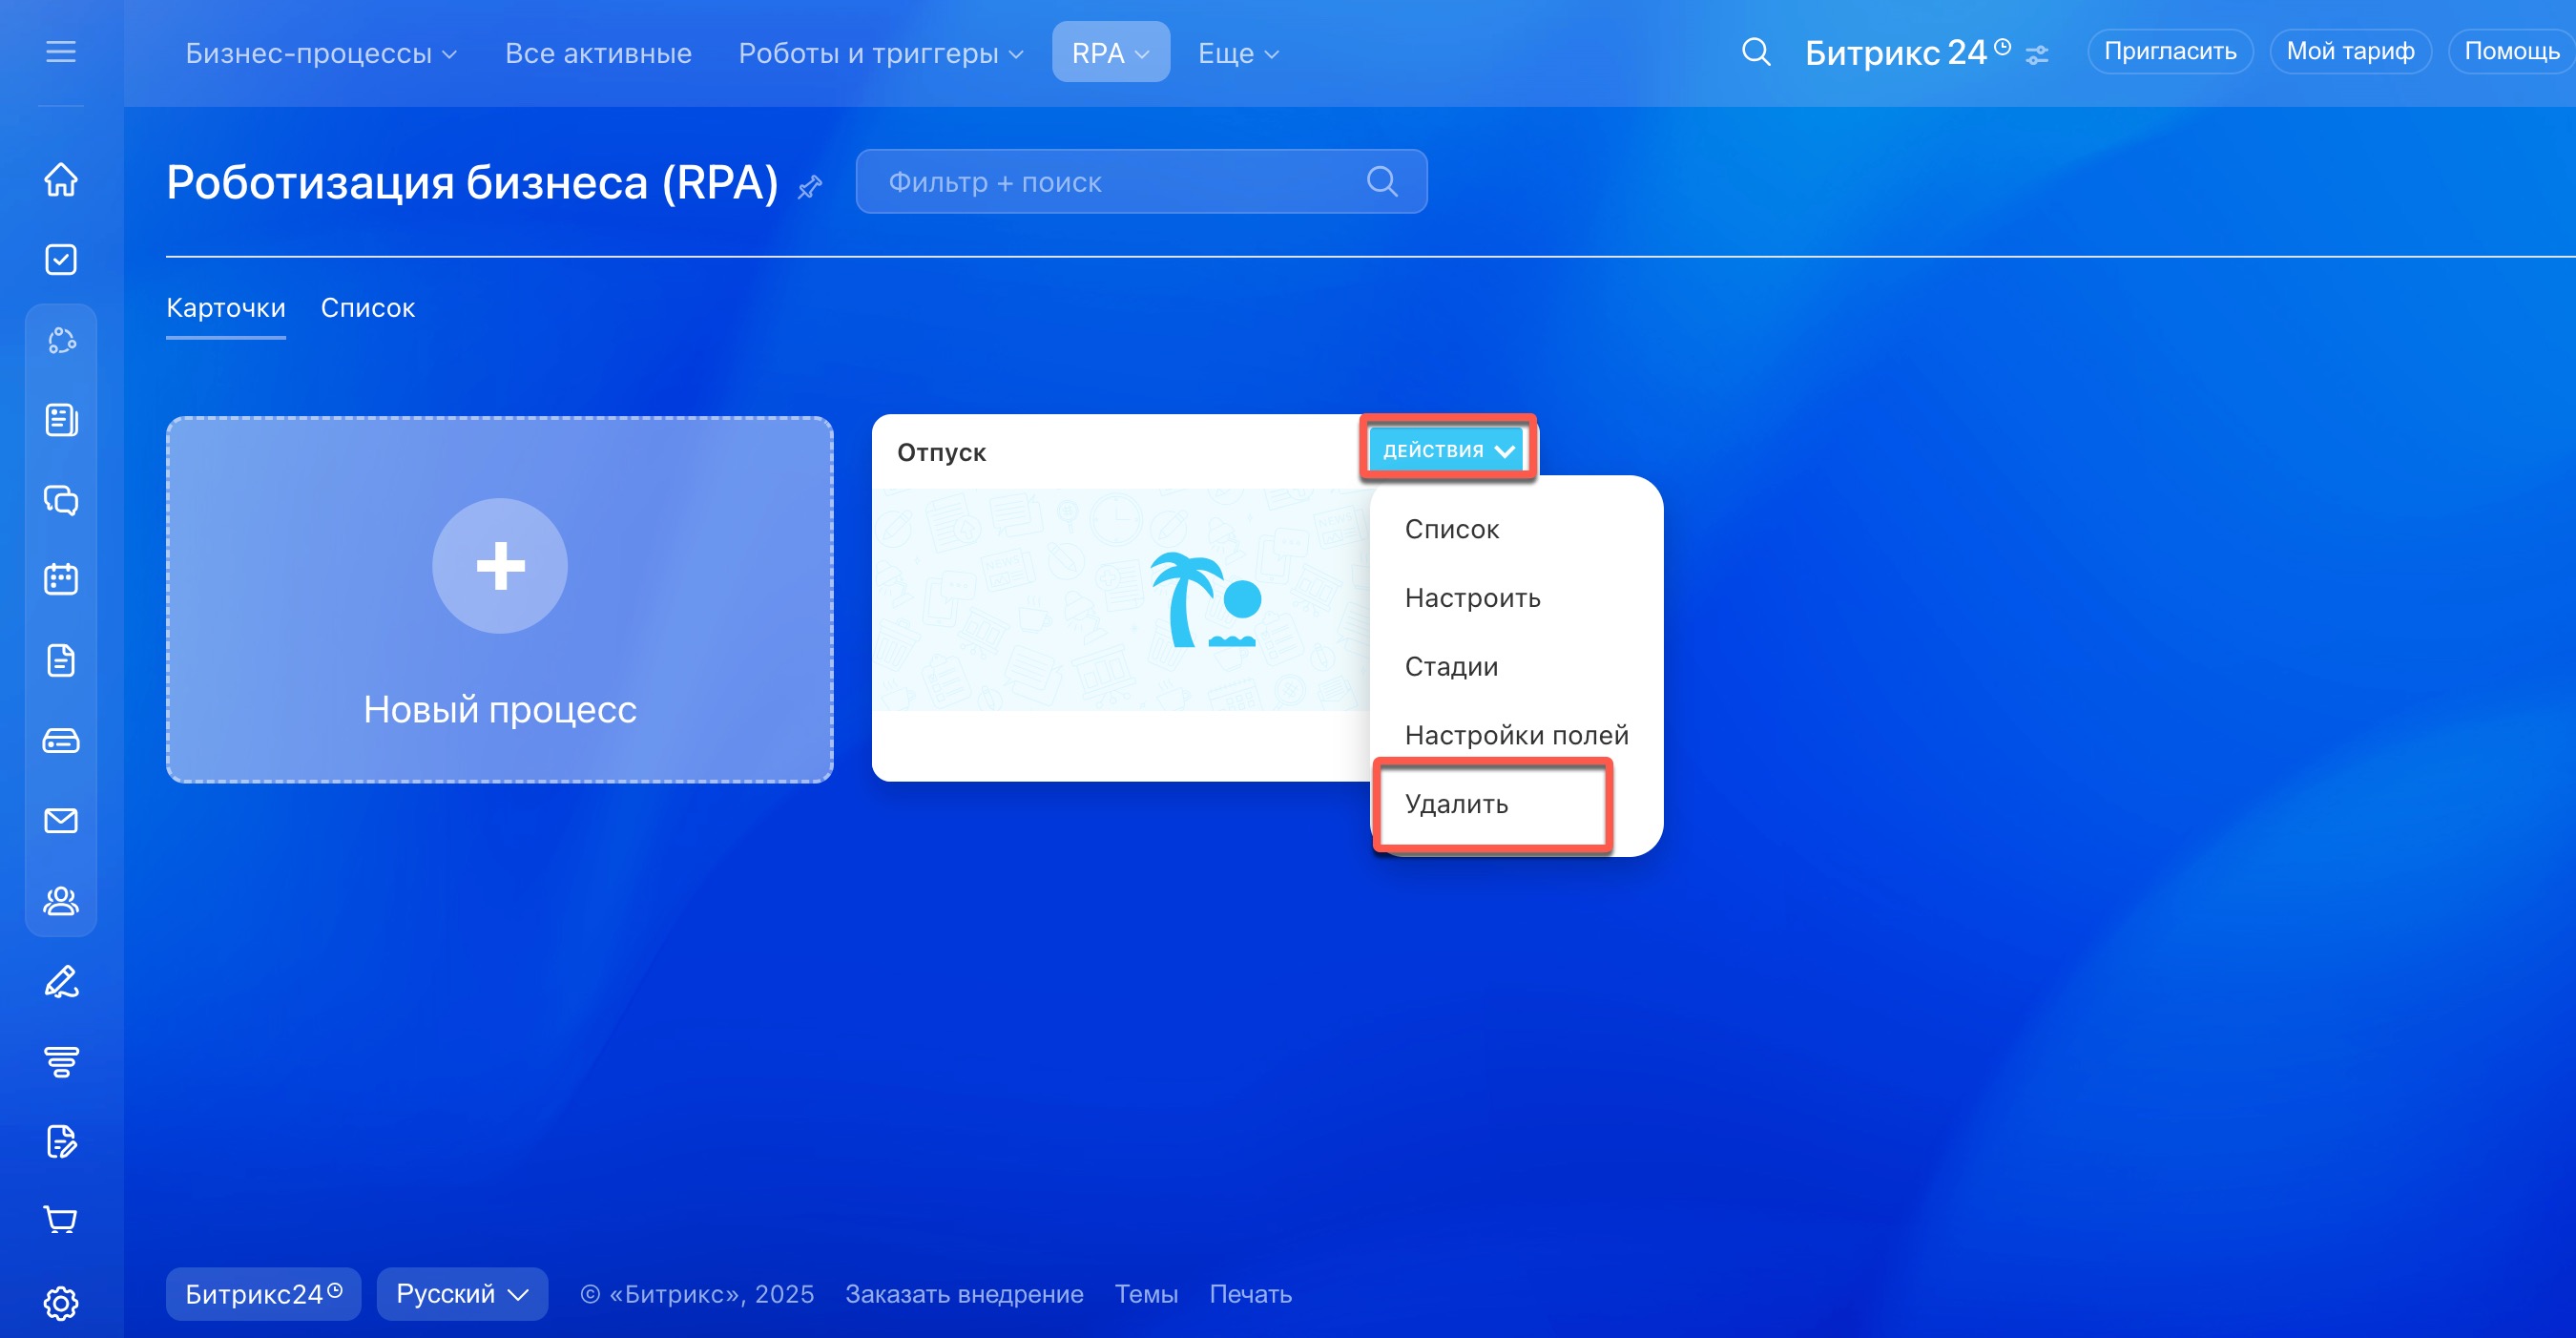The image size is (2576, 1338).
Task: Open settings gear icon in sidebar
Action: click(61, 1302)
